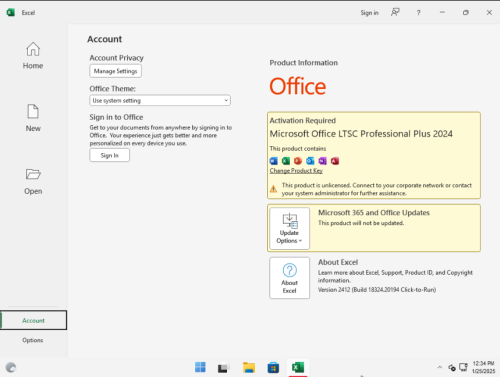Click 'Activation Required' text
This screenshot has width=500, height=377.
click(x=303, y=120)
